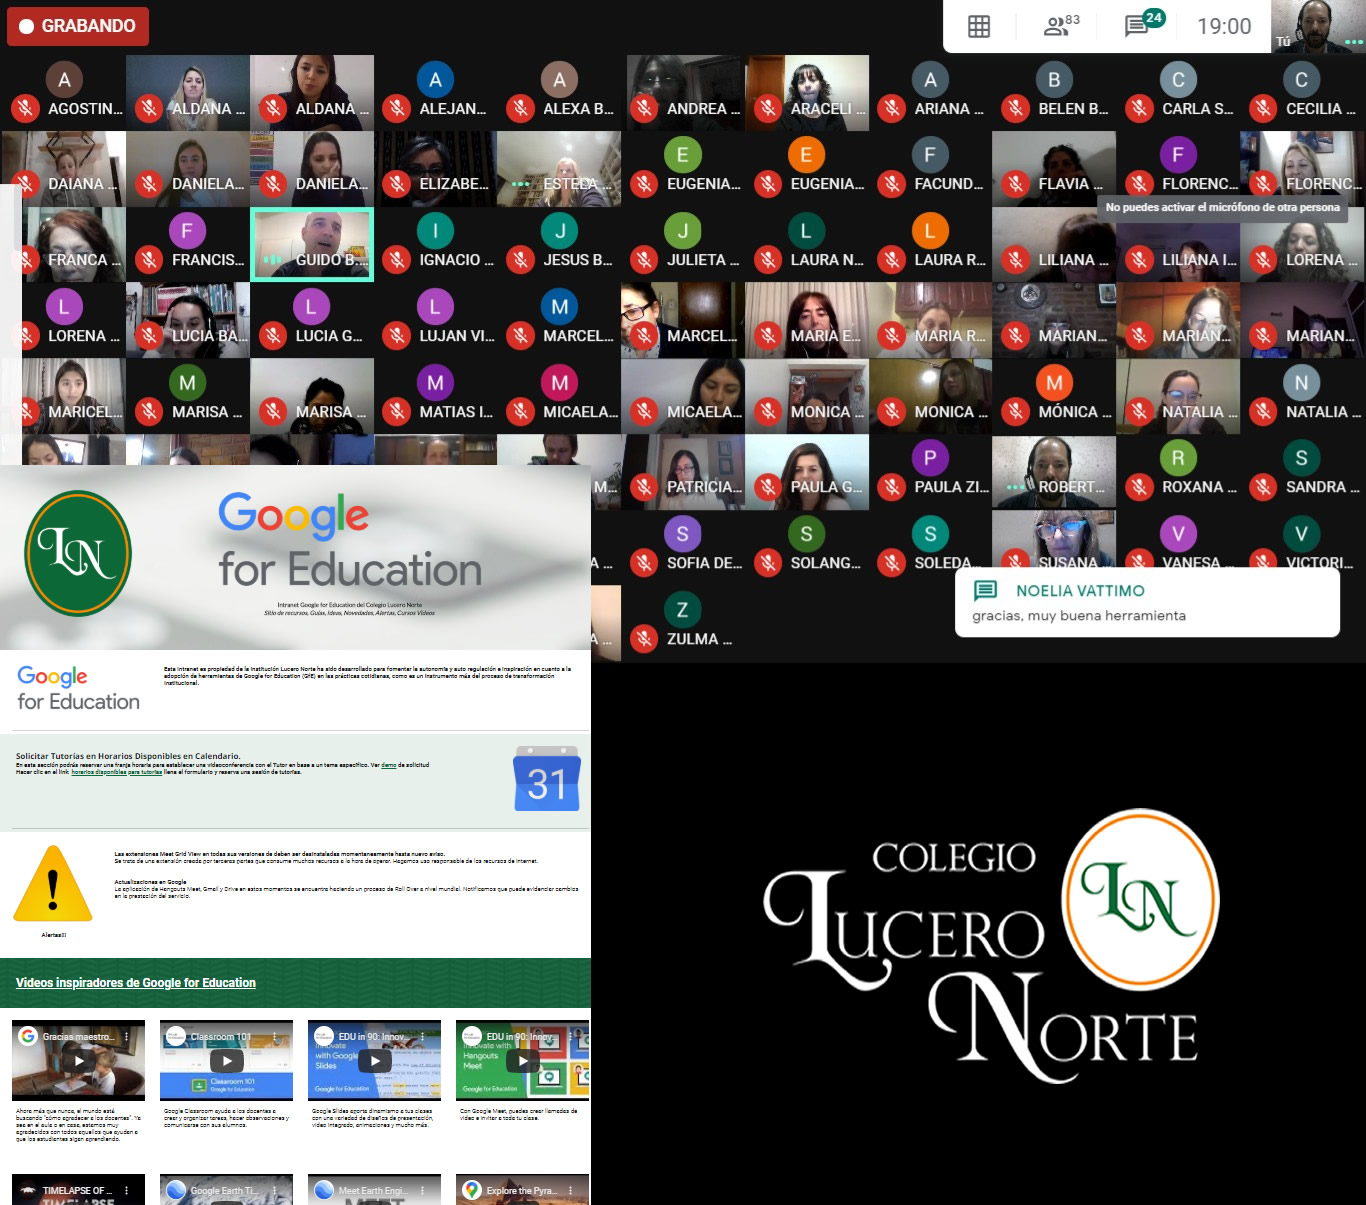Show the participants list (83)
The width and height of the screenshot is (1366, 1205).
(x=1061, y=26)
